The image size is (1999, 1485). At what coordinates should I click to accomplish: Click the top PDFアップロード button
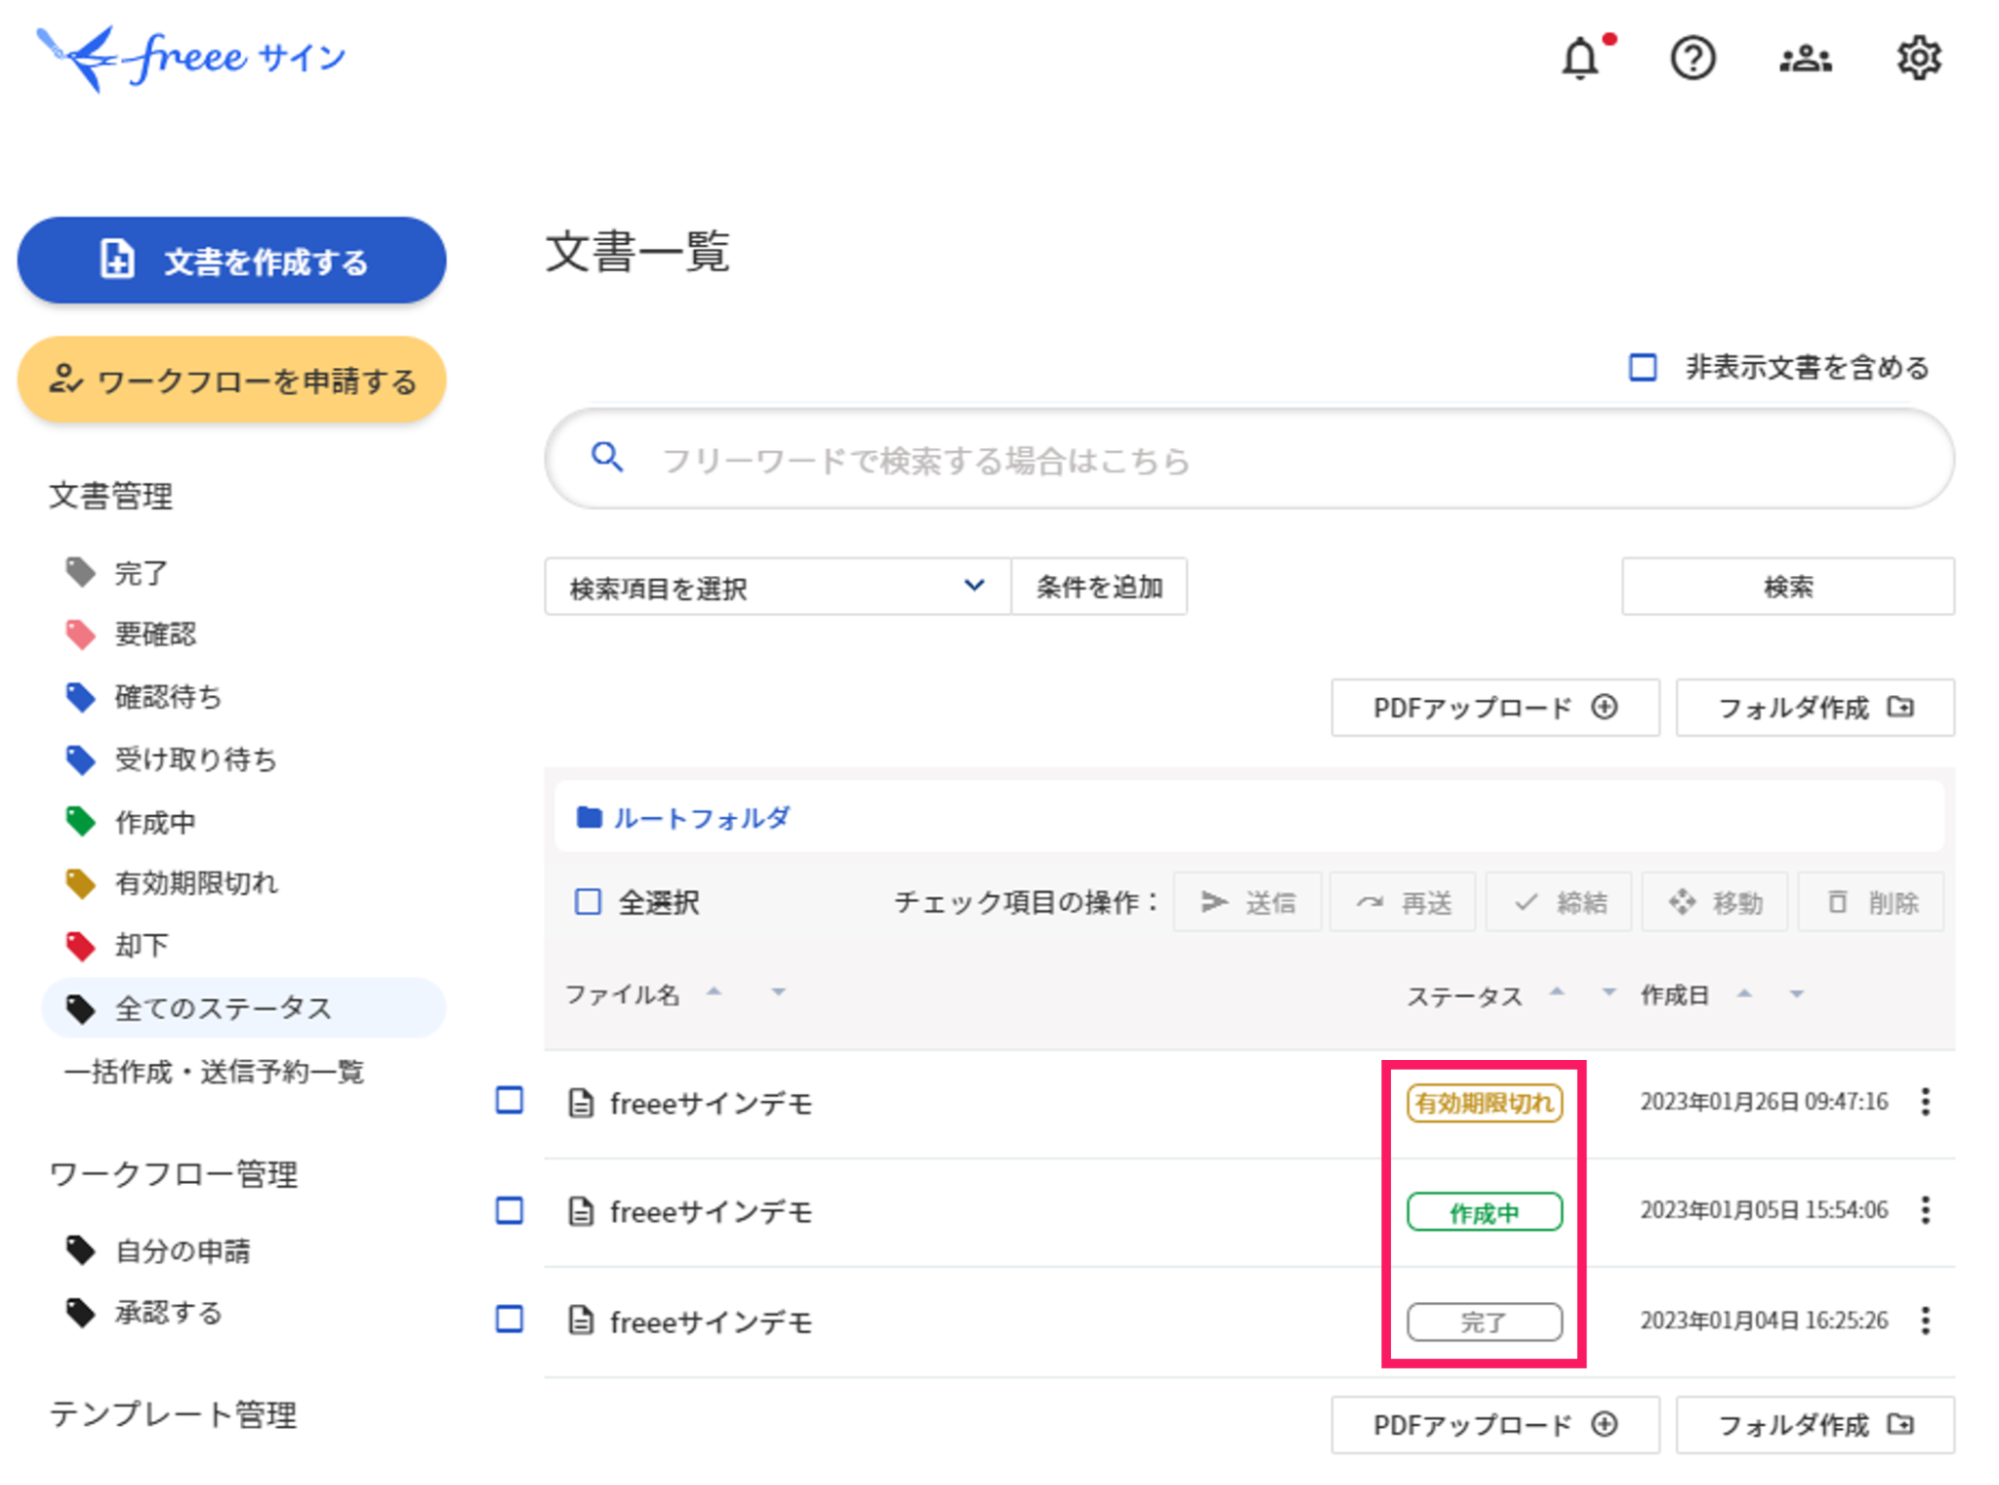click(x=1494, y=708)
